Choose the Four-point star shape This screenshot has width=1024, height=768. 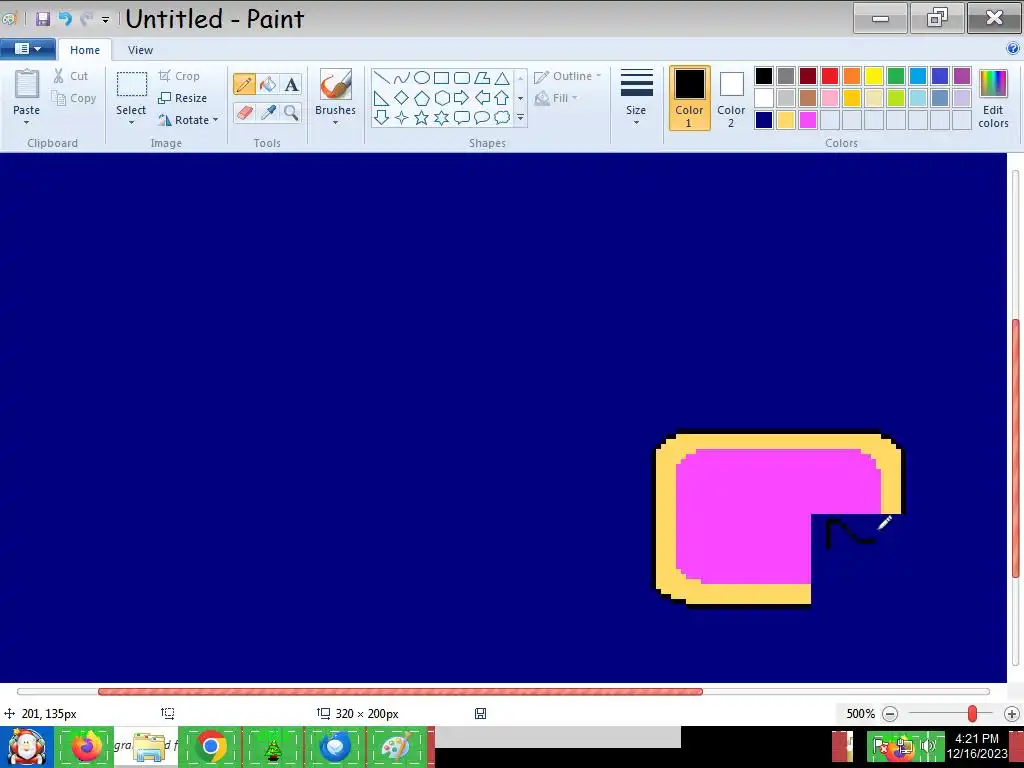pyautogui.click(x=402, y=118)
